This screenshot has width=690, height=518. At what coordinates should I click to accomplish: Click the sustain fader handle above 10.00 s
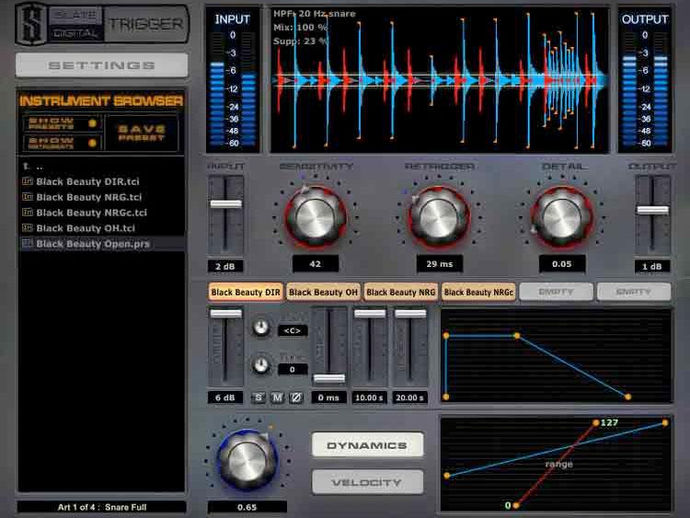click(x=370, y=313)
